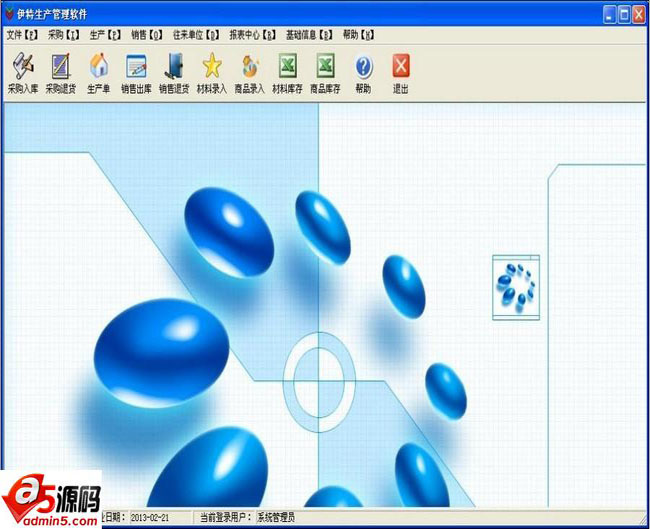Open the 材料录入 star icon
Image resolution: width=650 pixels, height=529 pixels.
pyautogui.click(x=212, y=73)
